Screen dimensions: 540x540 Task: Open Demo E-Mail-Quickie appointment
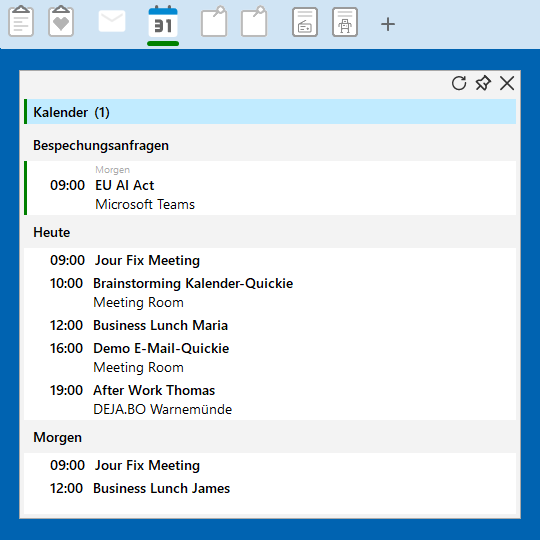(x=270, y=358)
